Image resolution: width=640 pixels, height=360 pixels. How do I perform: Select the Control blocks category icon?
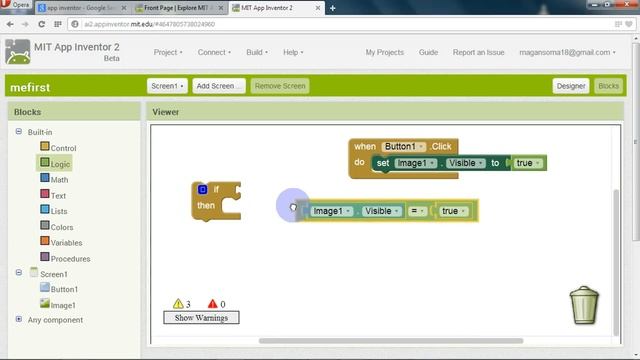click(45, 146)
